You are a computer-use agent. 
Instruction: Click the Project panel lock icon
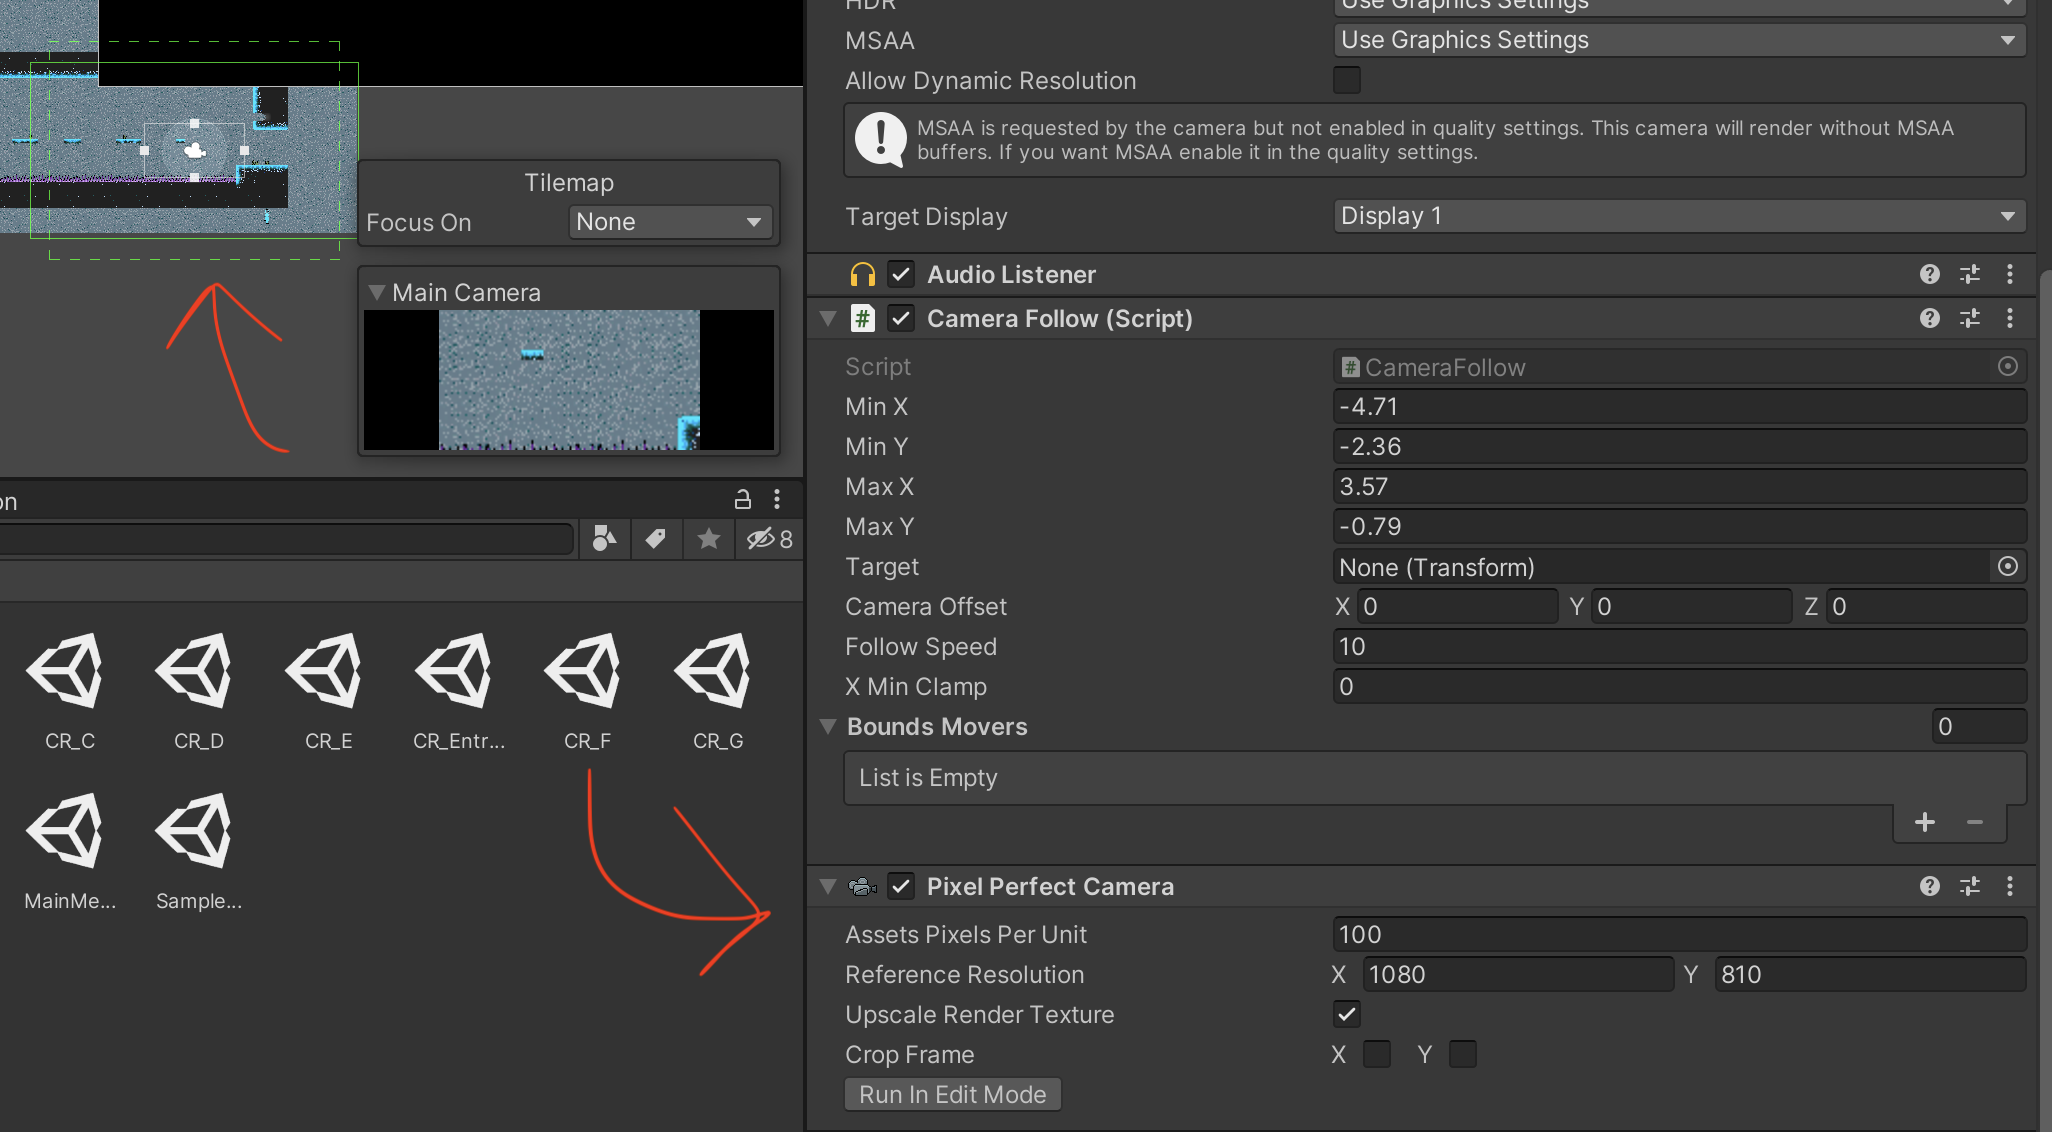point(742,499)
